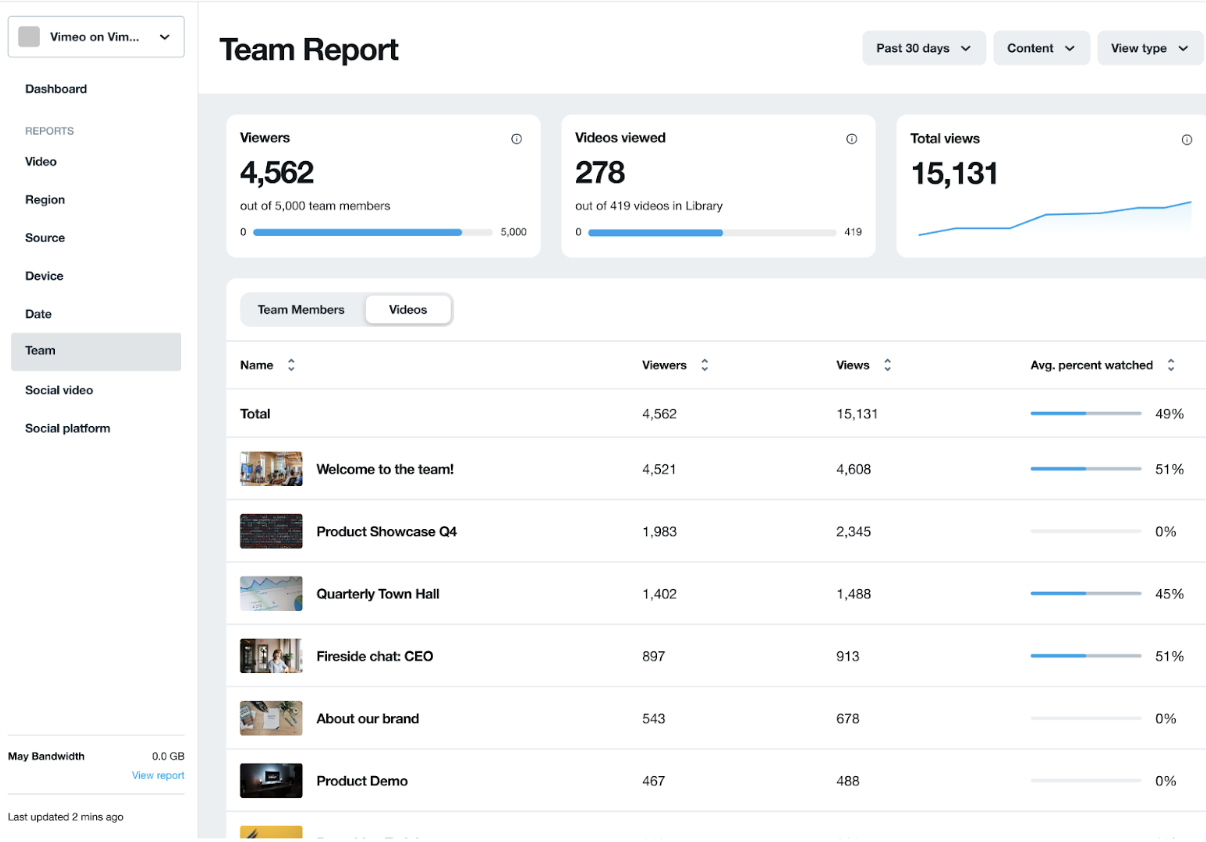Click the View report bandwidth link

click(x=158, y=775)
